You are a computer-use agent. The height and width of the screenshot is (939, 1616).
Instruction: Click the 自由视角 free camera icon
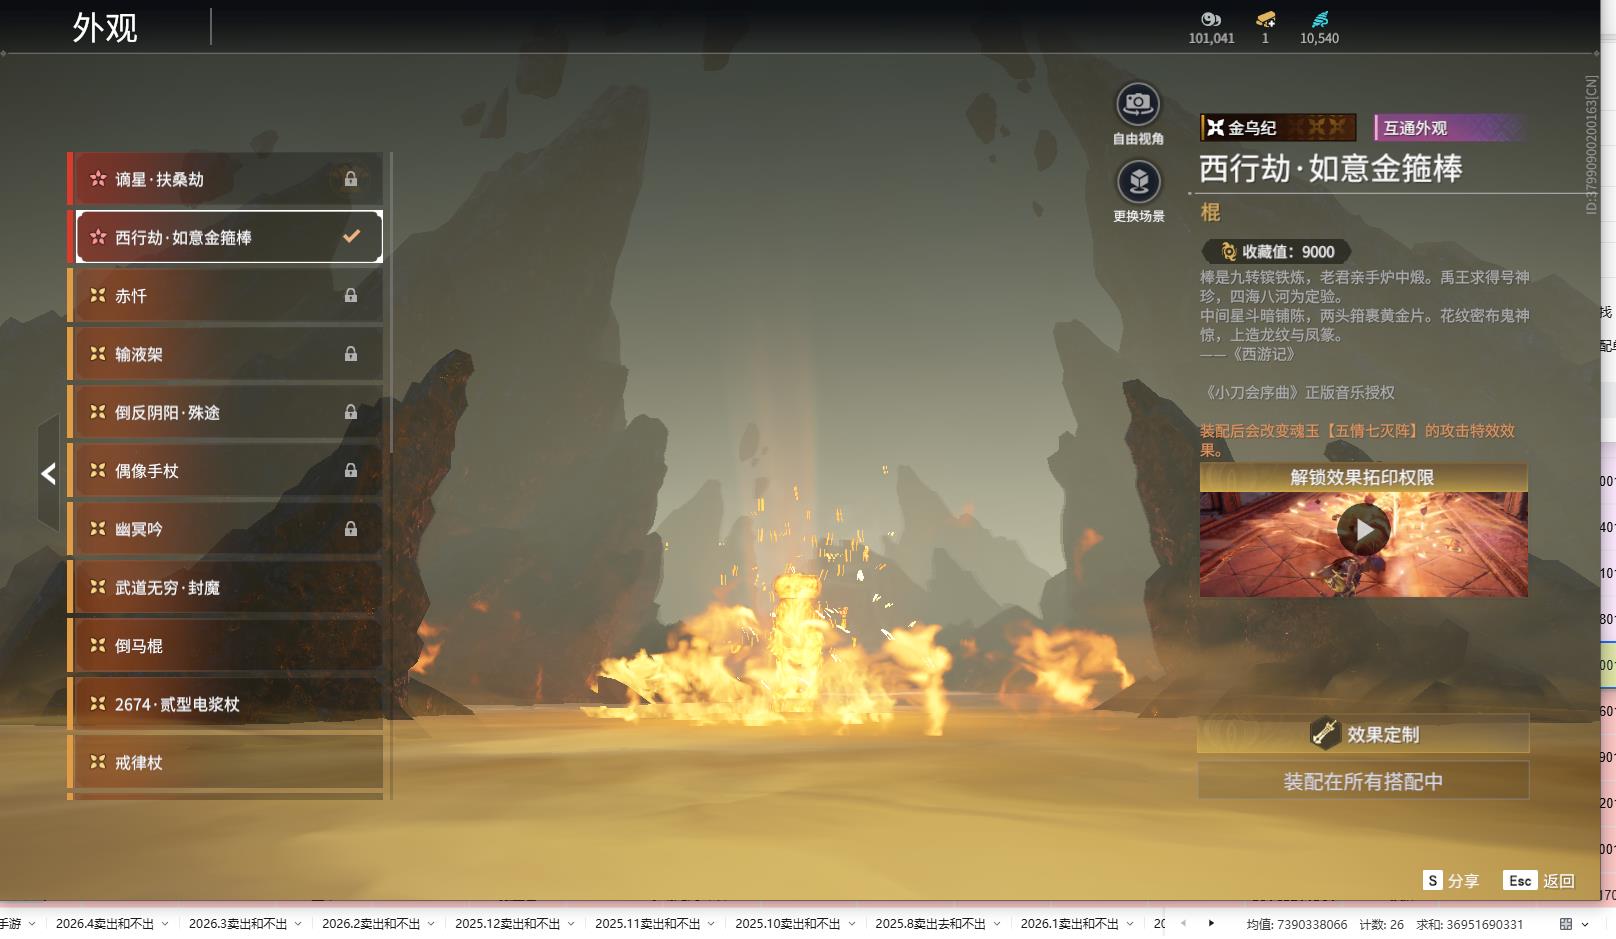(1137, 104)
